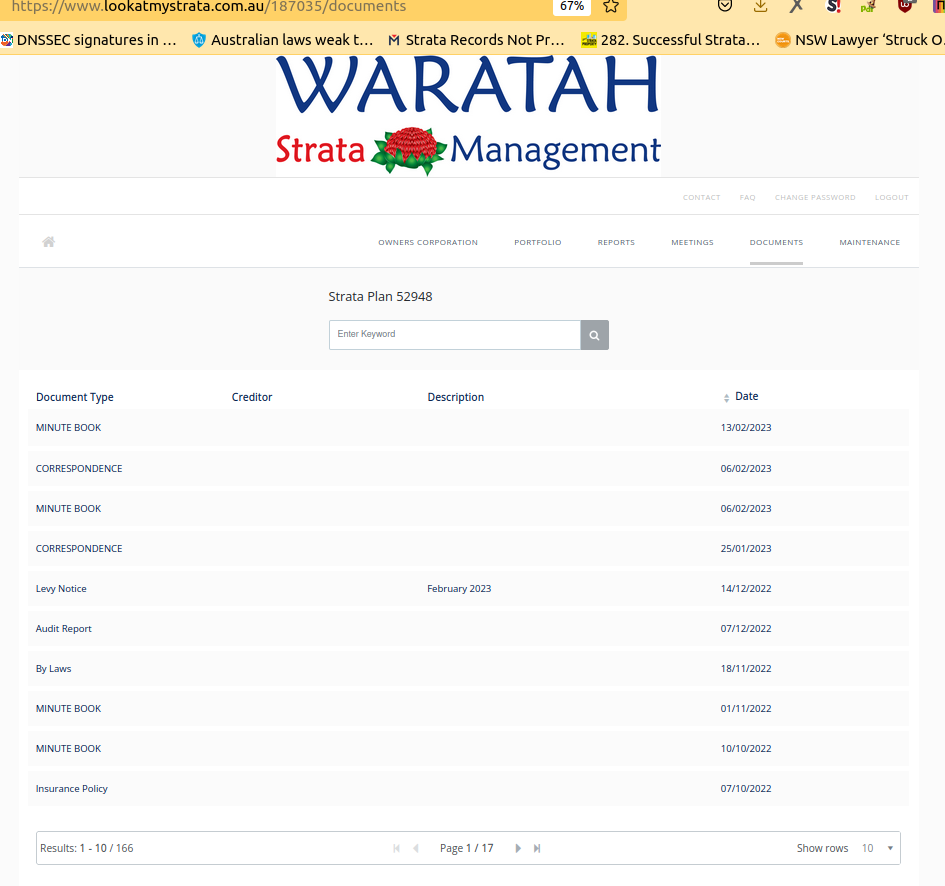This screenshot has width=945, height=886.
Task: Click Change Password link
Action: (x=815, y=198)
